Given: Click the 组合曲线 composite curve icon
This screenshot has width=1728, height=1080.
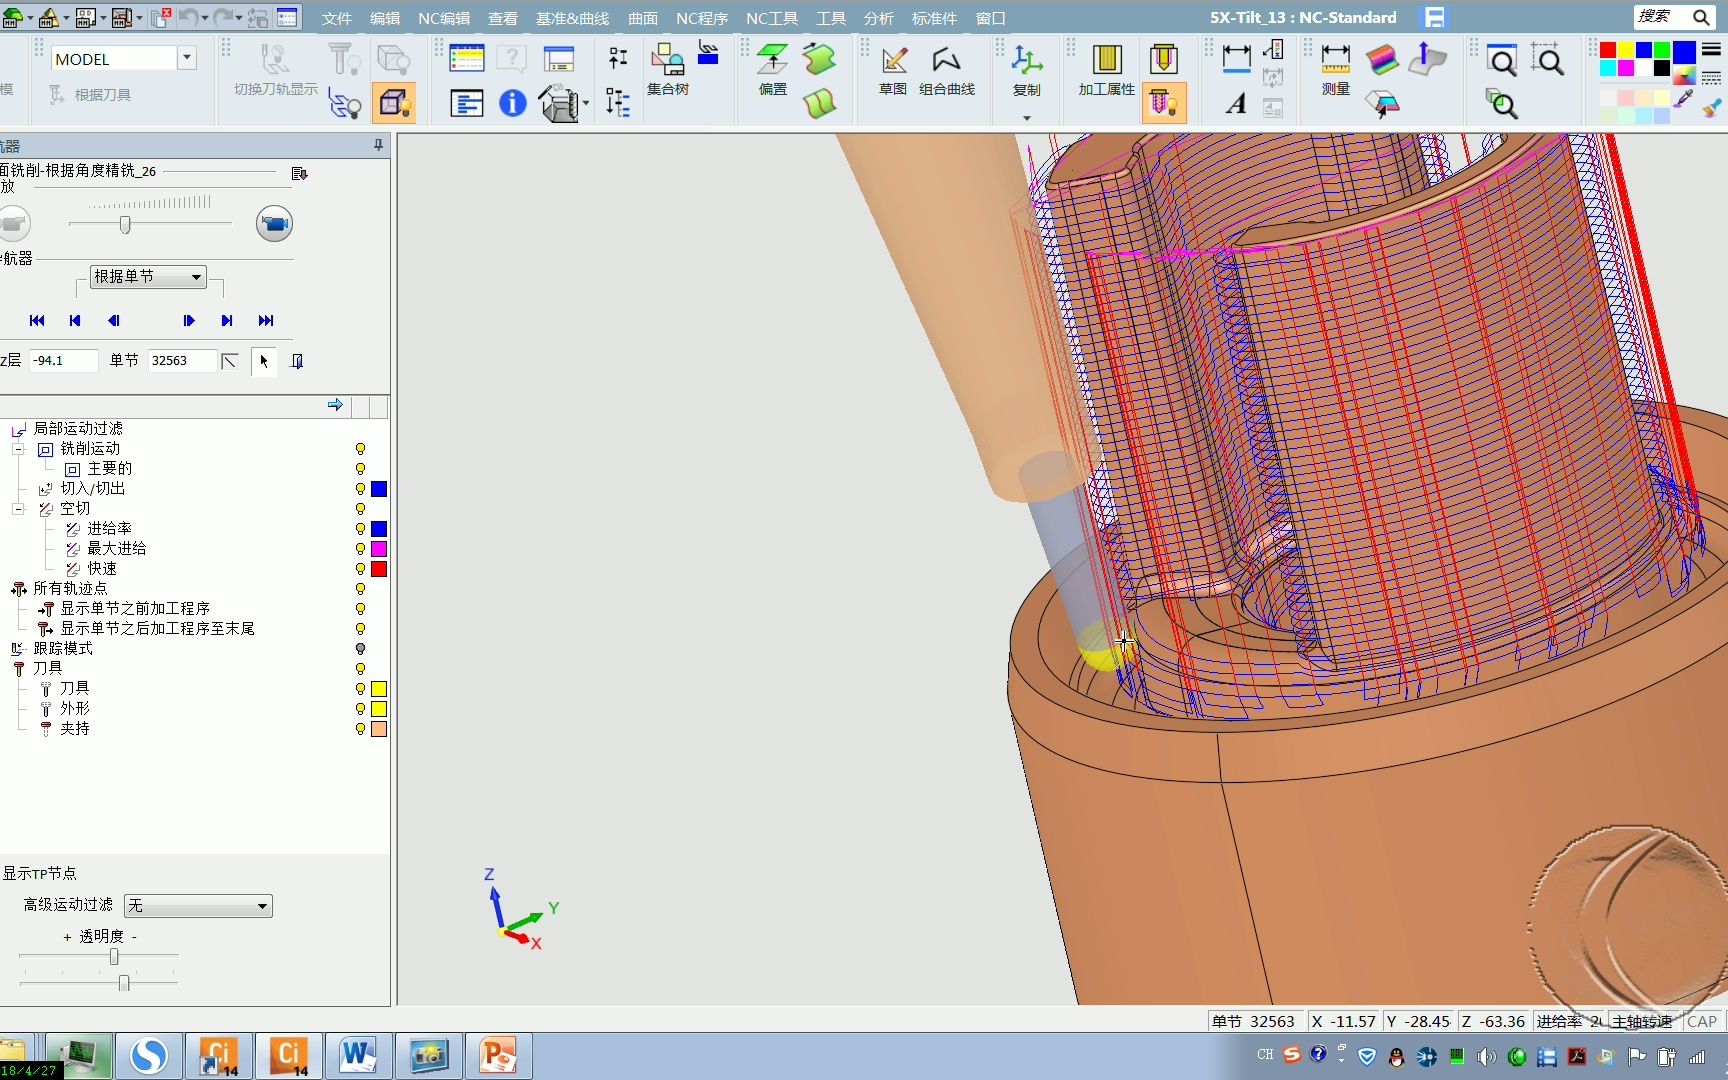Looking at the screenshot, I should [946, 61].
